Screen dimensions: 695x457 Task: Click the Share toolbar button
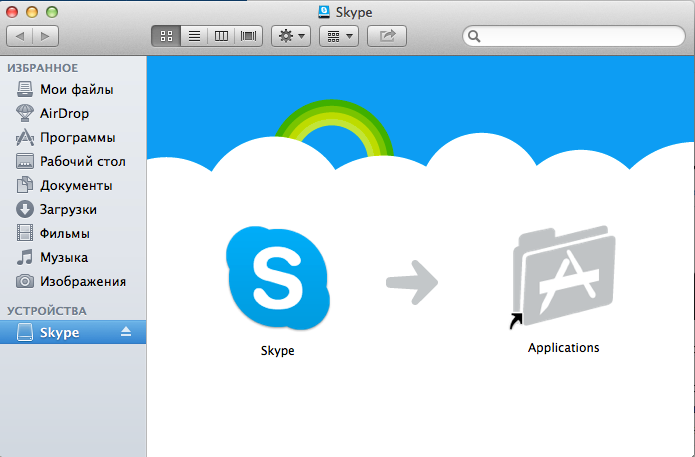point(387,35)
